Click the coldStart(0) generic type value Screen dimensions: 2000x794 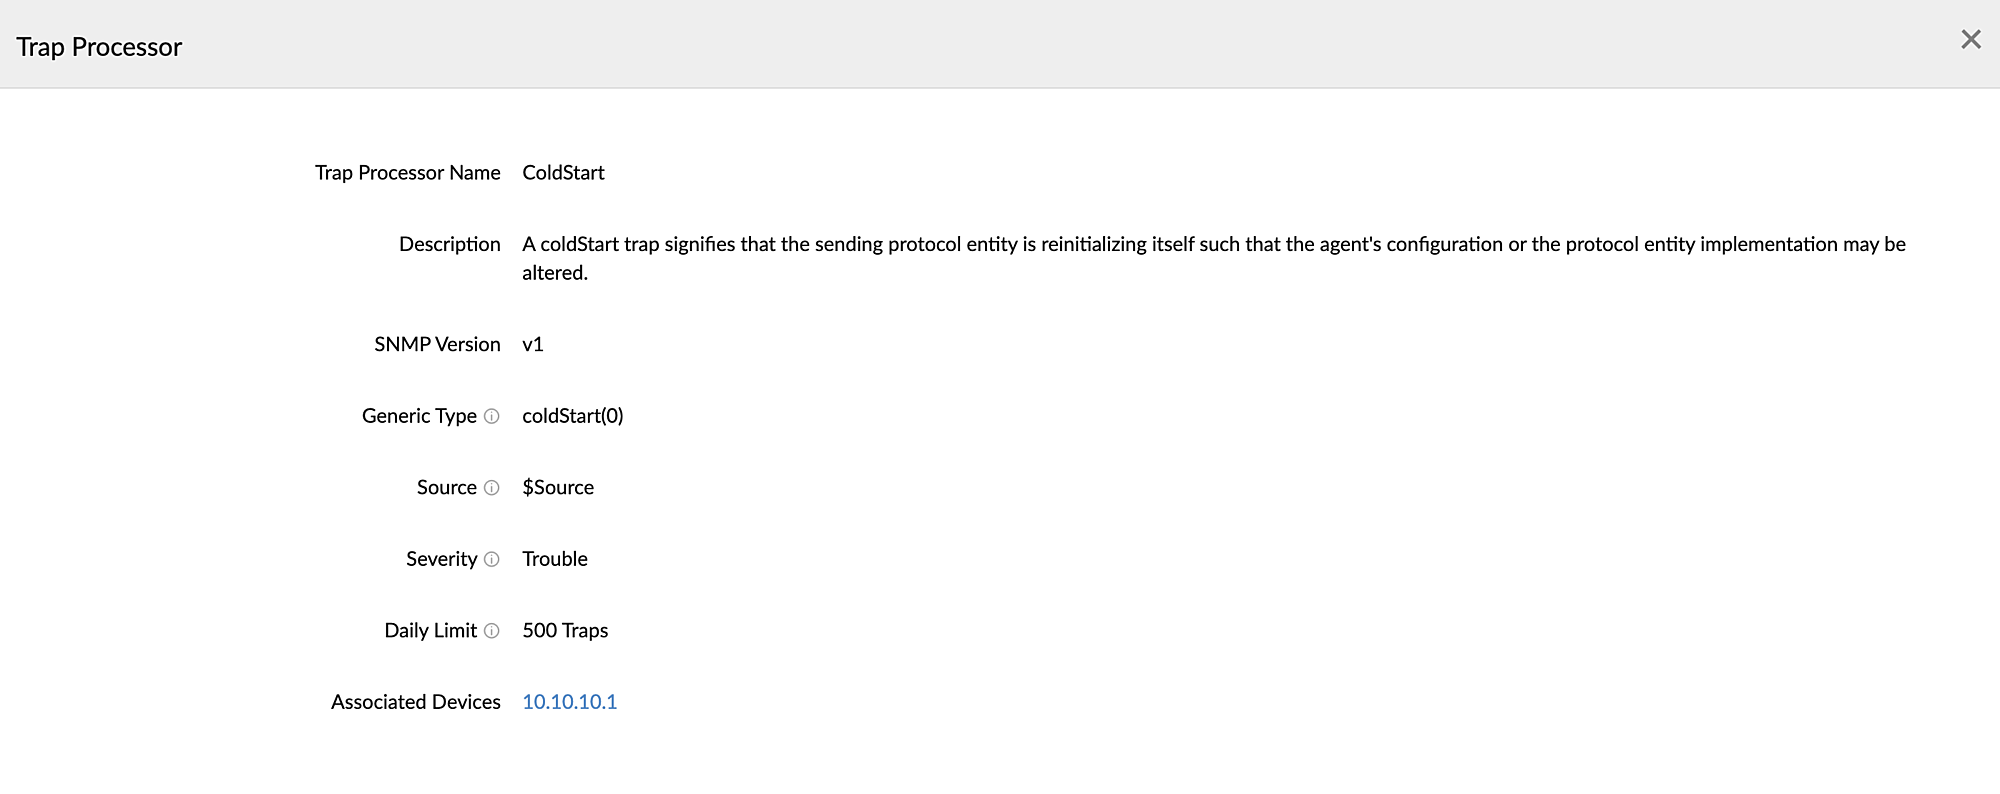572,416
